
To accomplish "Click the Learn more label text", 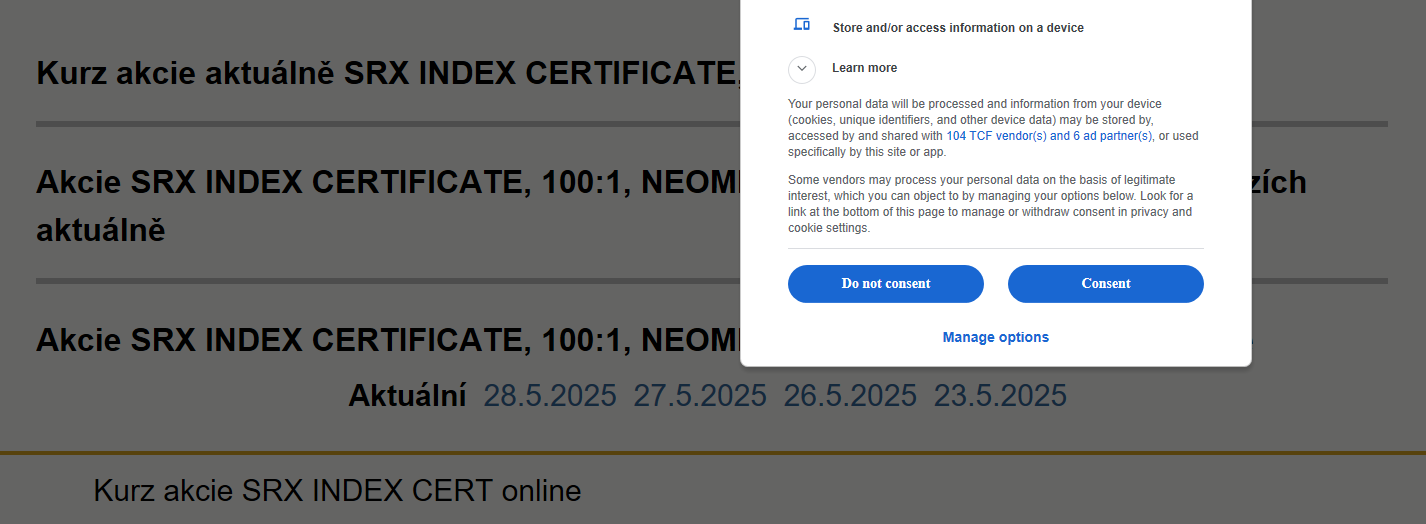I will pyautogui.click(x=864, y=68).
